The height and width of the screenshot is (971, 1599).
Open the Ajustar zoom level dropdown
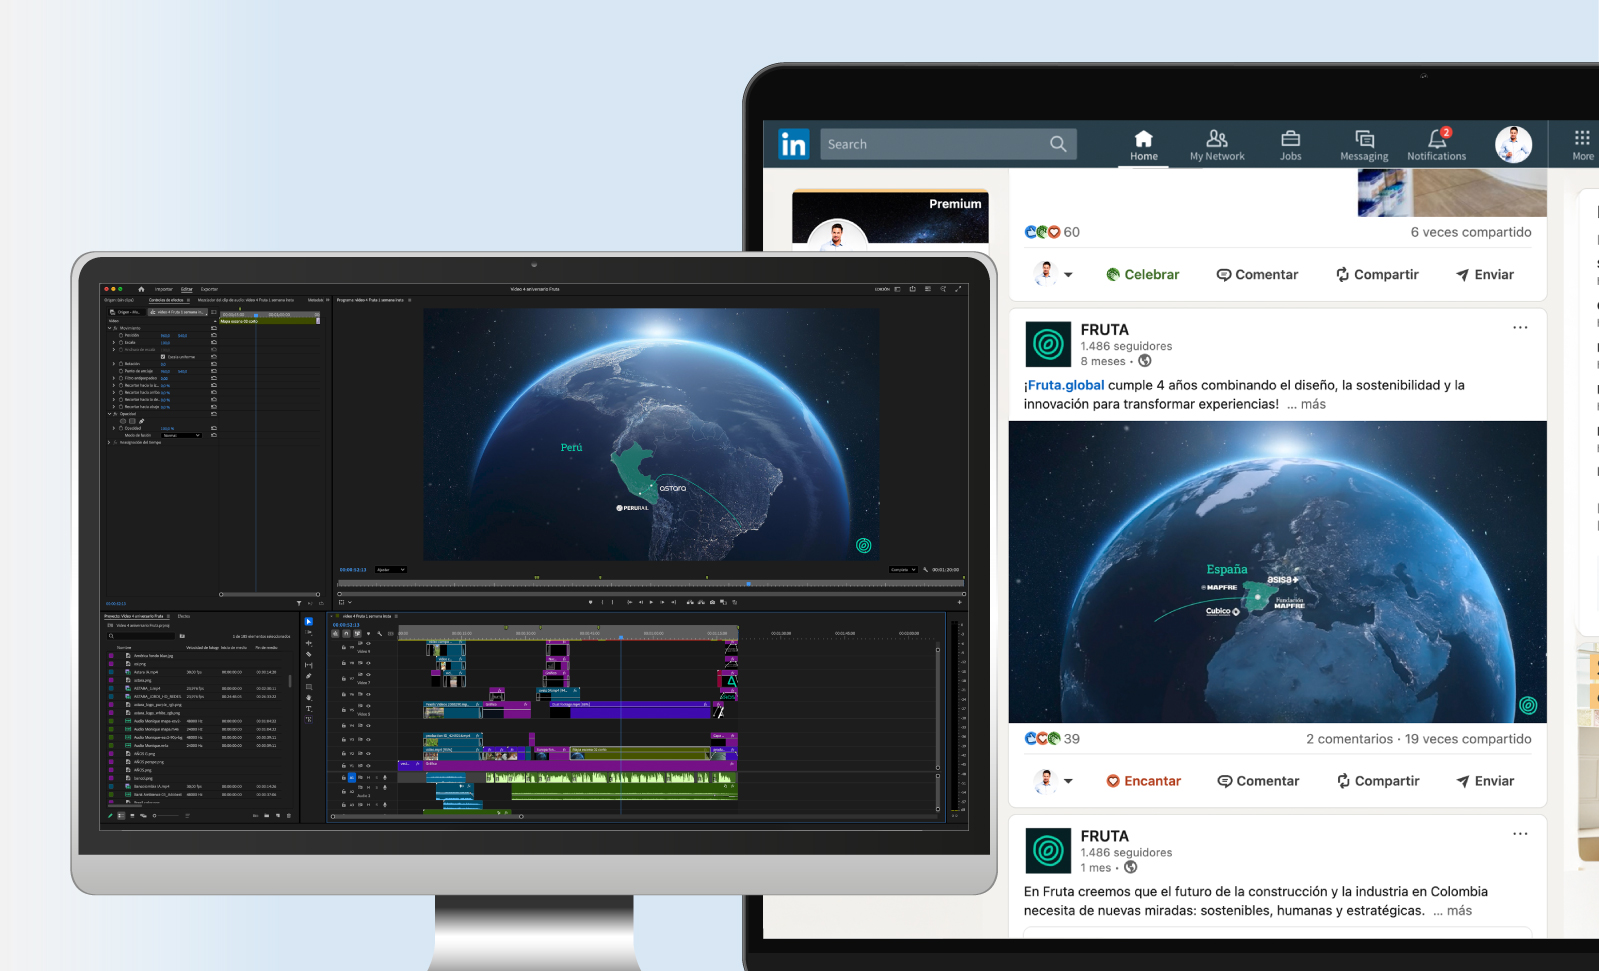[390, 570]
